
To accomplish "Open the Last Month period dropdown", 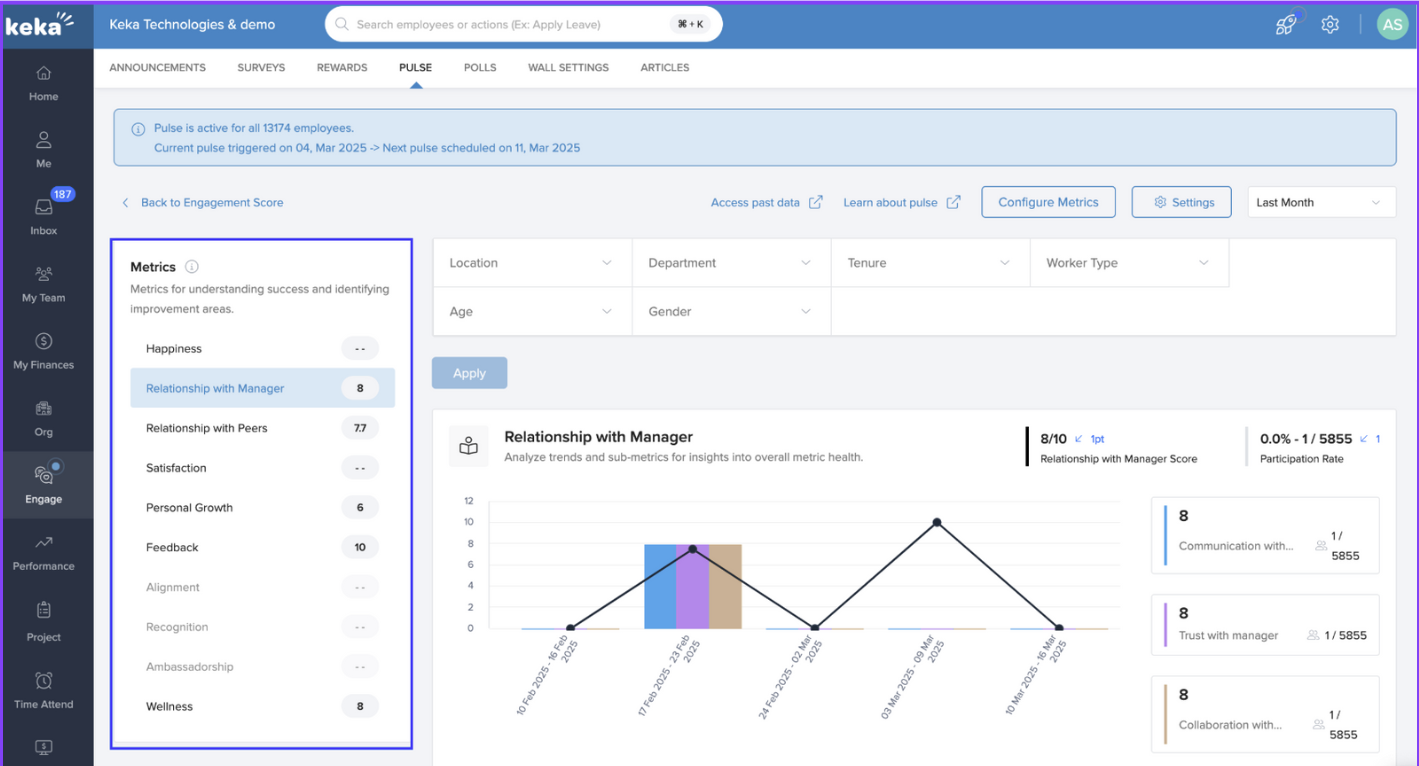I will click(x=1320, y=202).
